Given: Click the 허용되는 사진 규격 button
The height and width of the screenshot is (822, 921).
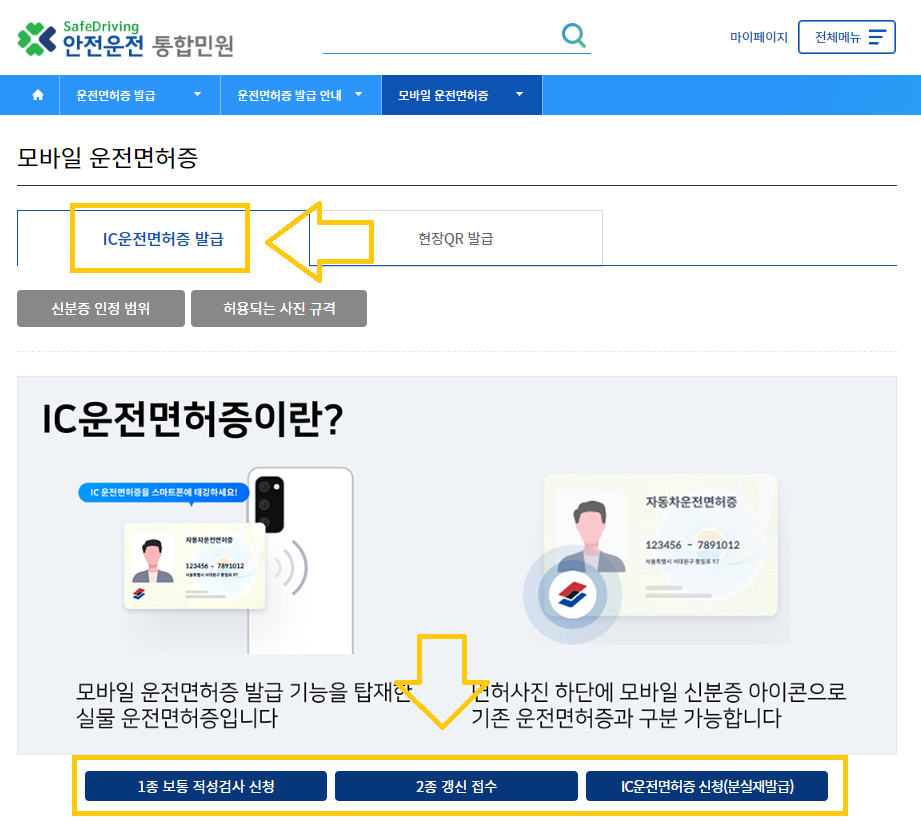Looking at the screenshot, I should (x=278, y=308).
